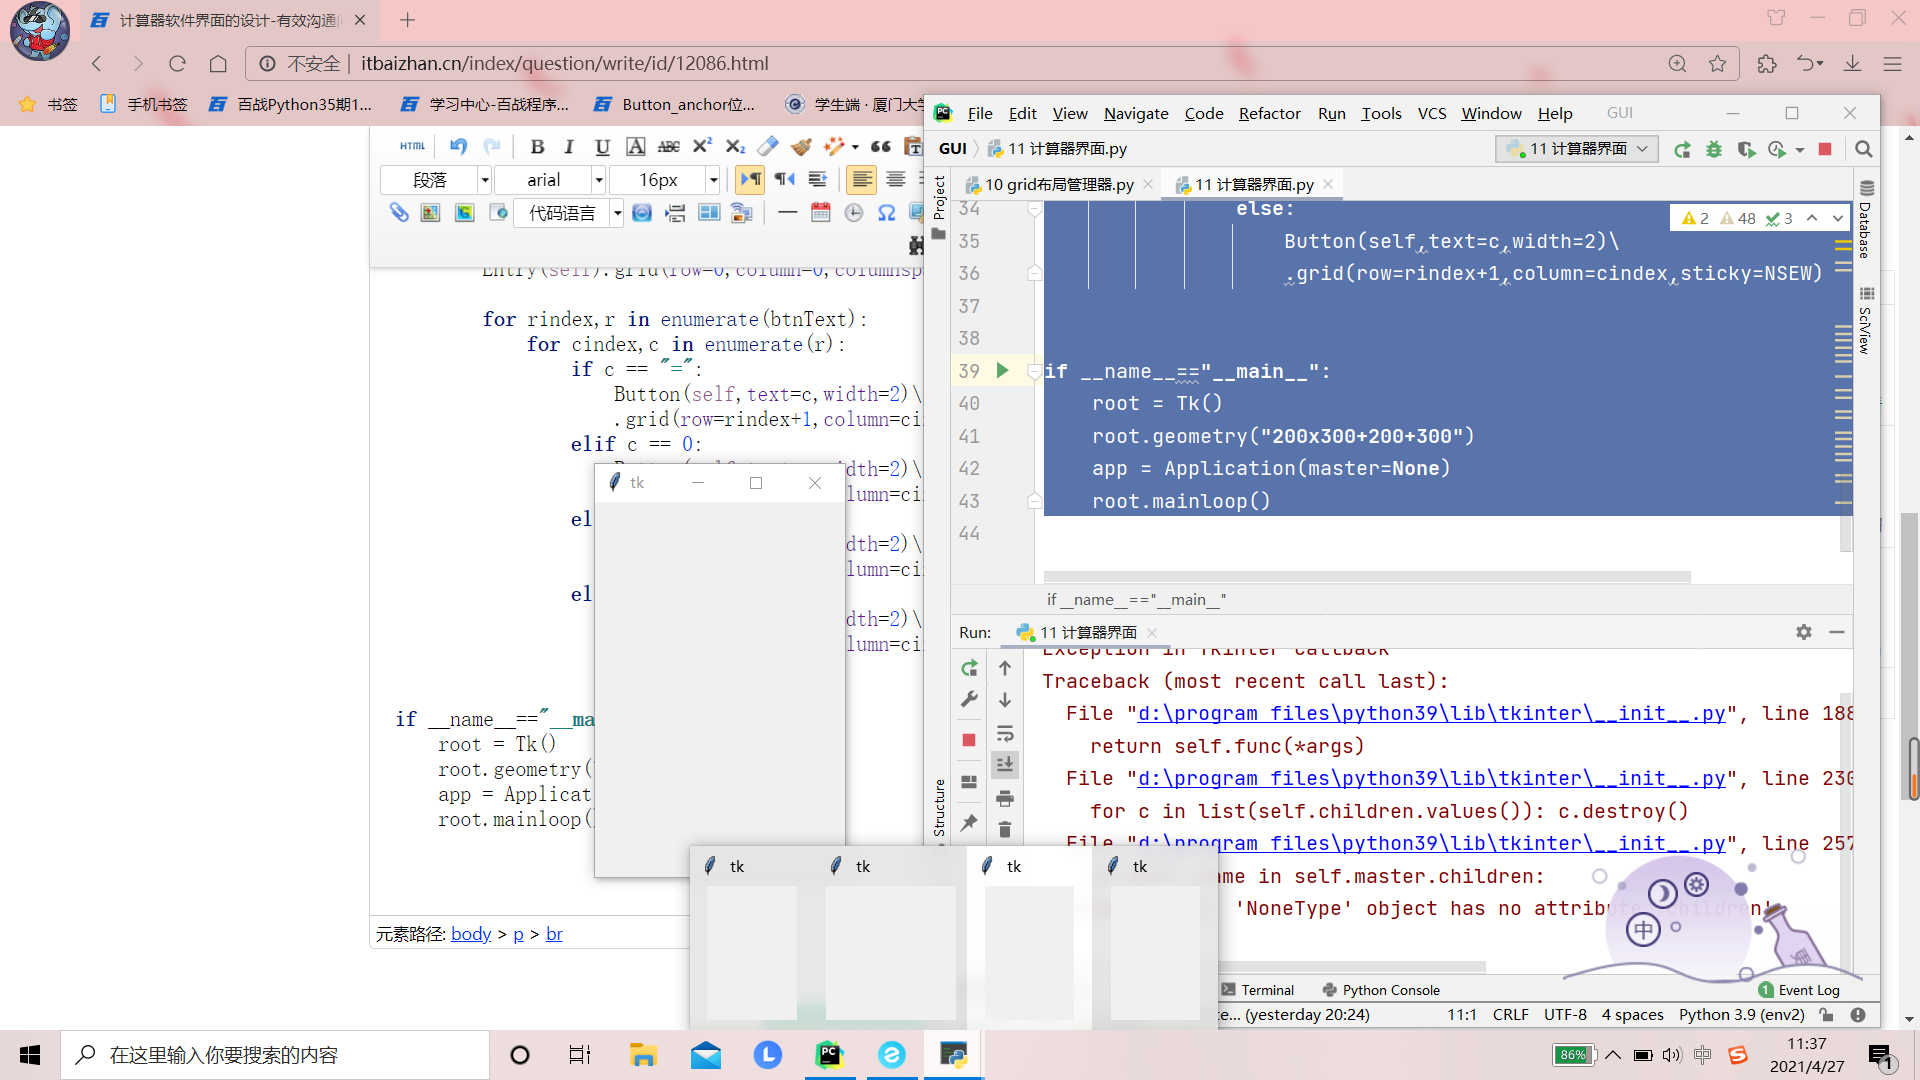Click the body element path link
This screenshot has width=1920, height=1080.
point(471,934)
